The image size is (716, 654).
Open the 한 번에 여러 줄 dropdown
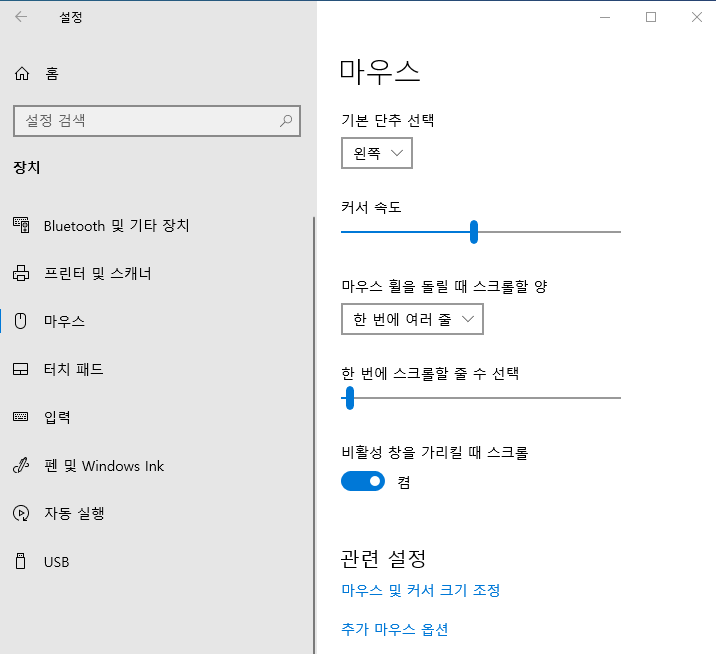pos(412,319)
